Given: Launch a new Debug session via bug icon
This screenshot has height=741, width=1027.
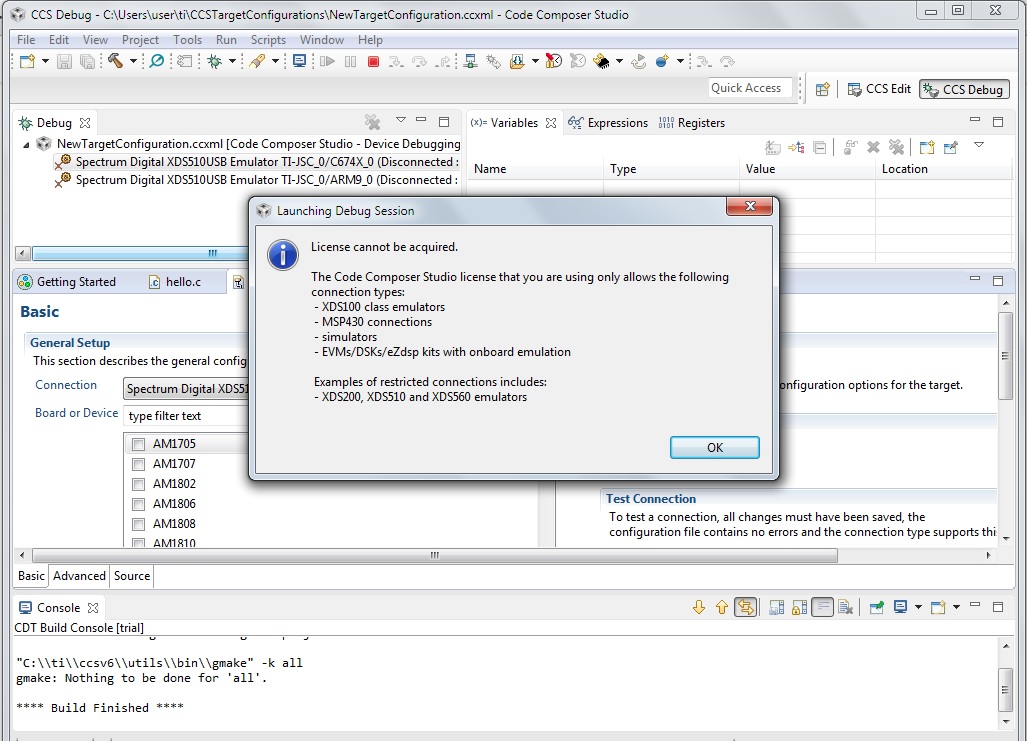Looking at the screenshot, I should click(x=215, y=61).
